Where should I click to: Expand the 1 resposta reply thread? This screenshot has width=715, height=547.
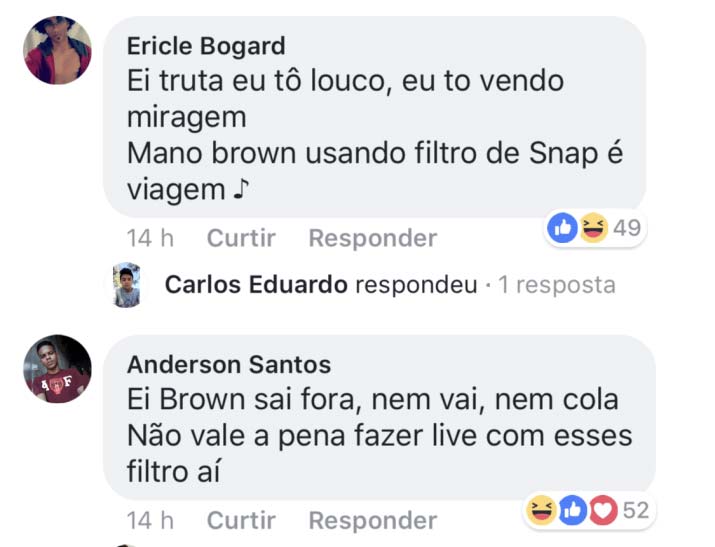[x=557, y=285]
